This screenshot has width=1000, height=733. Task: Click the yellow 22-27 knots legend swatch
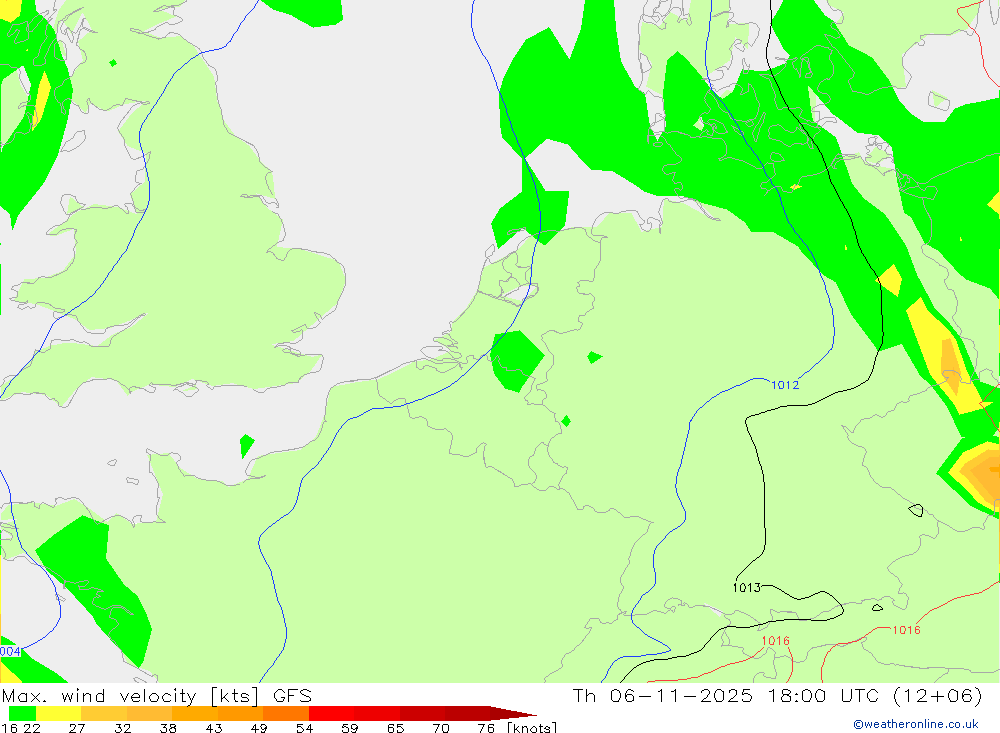[x=59, y=713]
